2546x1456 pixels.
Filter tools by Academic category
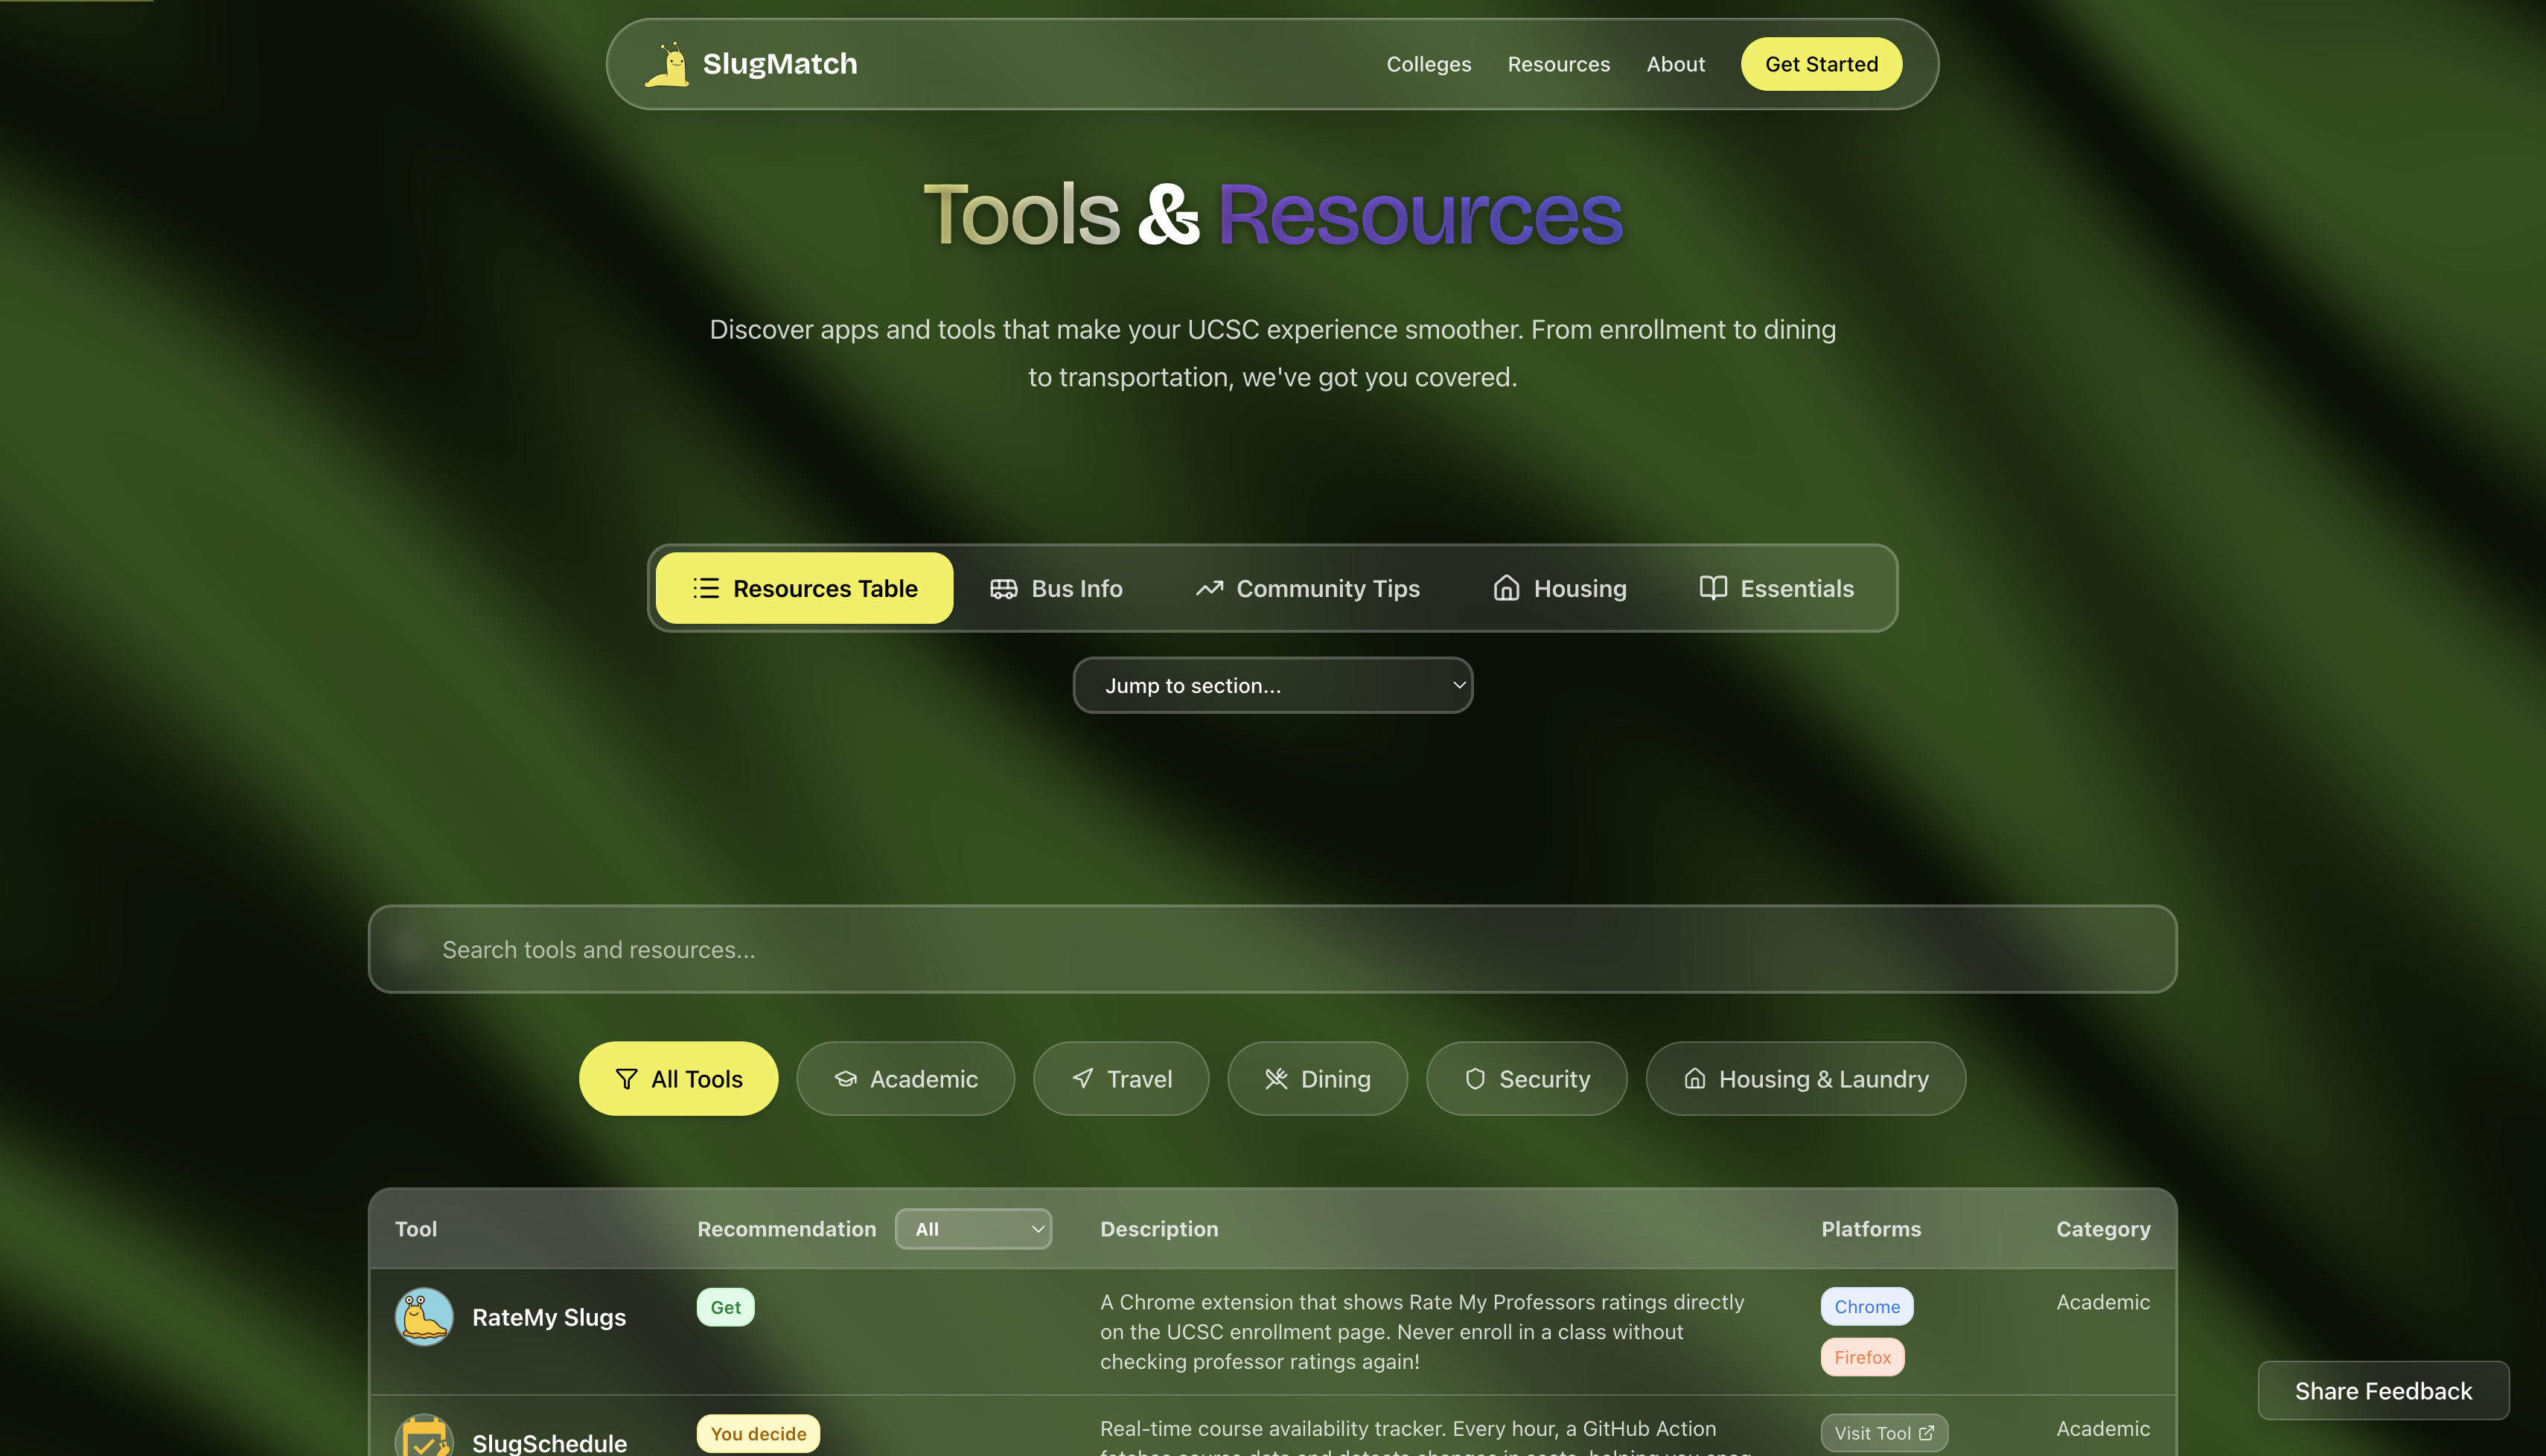[x=905, y=1079]
